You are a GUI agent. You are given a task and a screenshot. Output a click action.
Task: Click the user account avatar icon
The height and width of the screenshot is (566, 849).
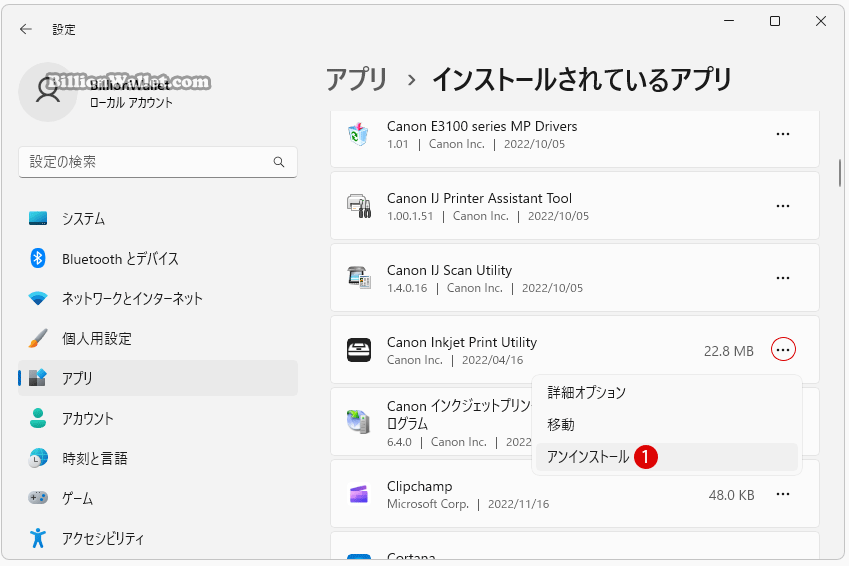tap(48, 92)
